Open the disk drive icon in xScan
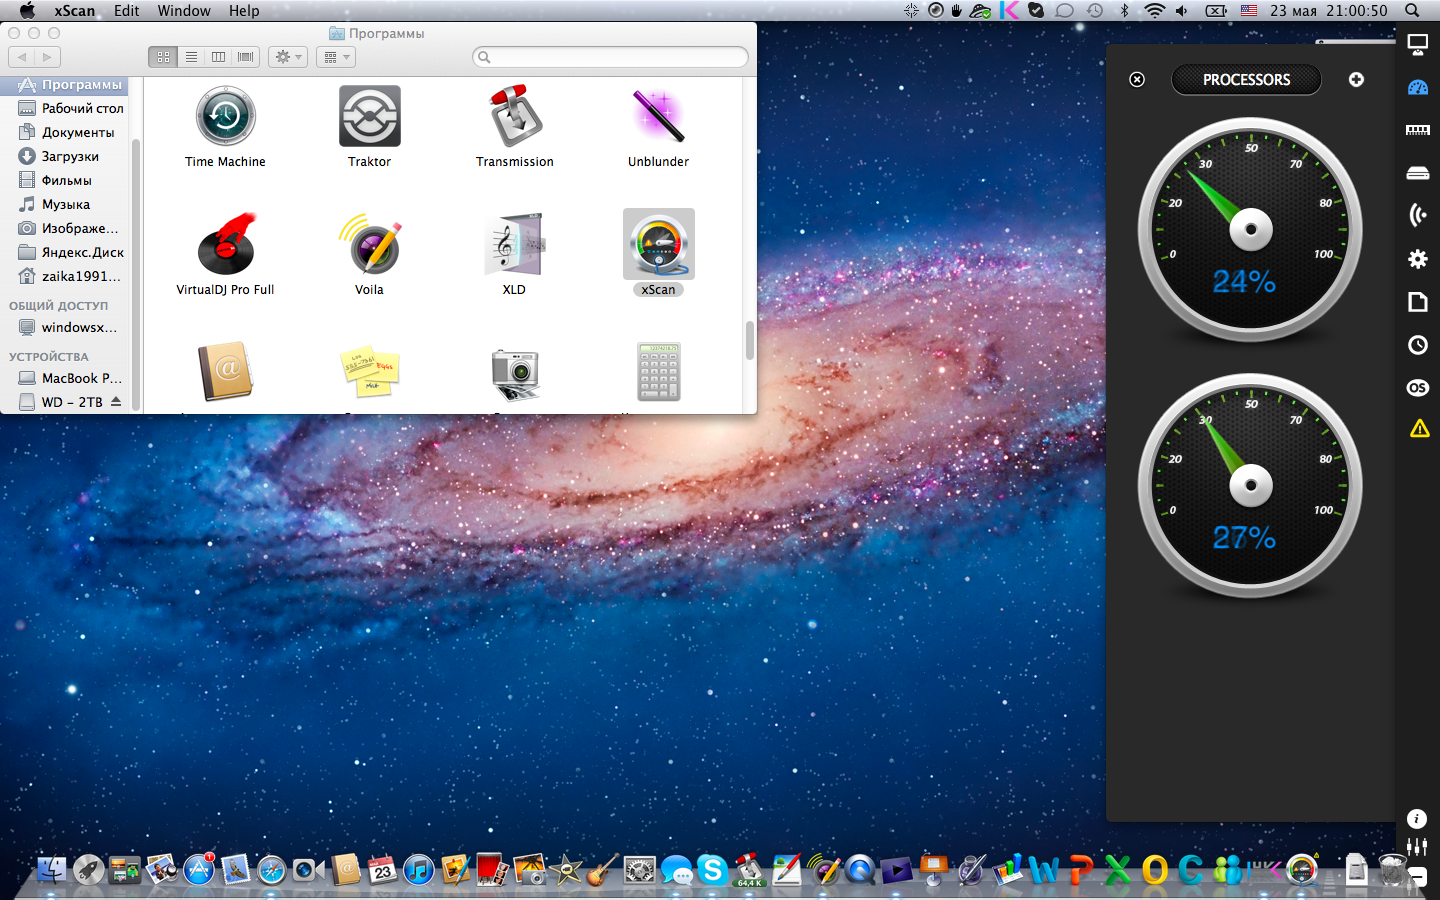This screenshot has width=1440, height=900. pyautogui.click(x=1417, y=173)
